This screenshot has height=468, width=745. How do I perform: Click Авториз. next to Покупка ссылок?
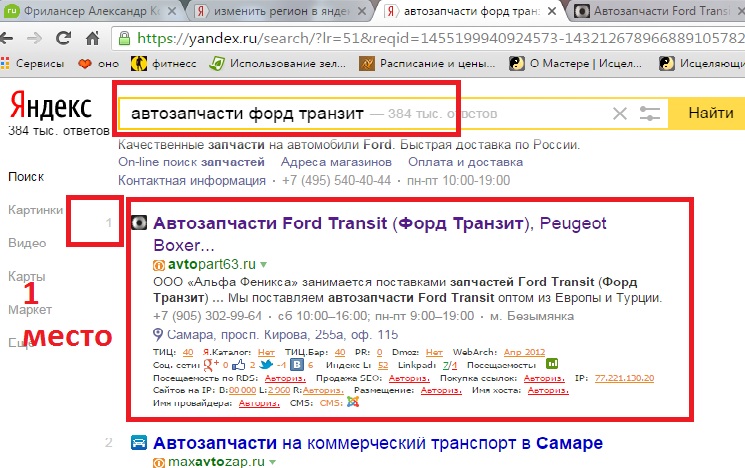(x=544, y=378)
